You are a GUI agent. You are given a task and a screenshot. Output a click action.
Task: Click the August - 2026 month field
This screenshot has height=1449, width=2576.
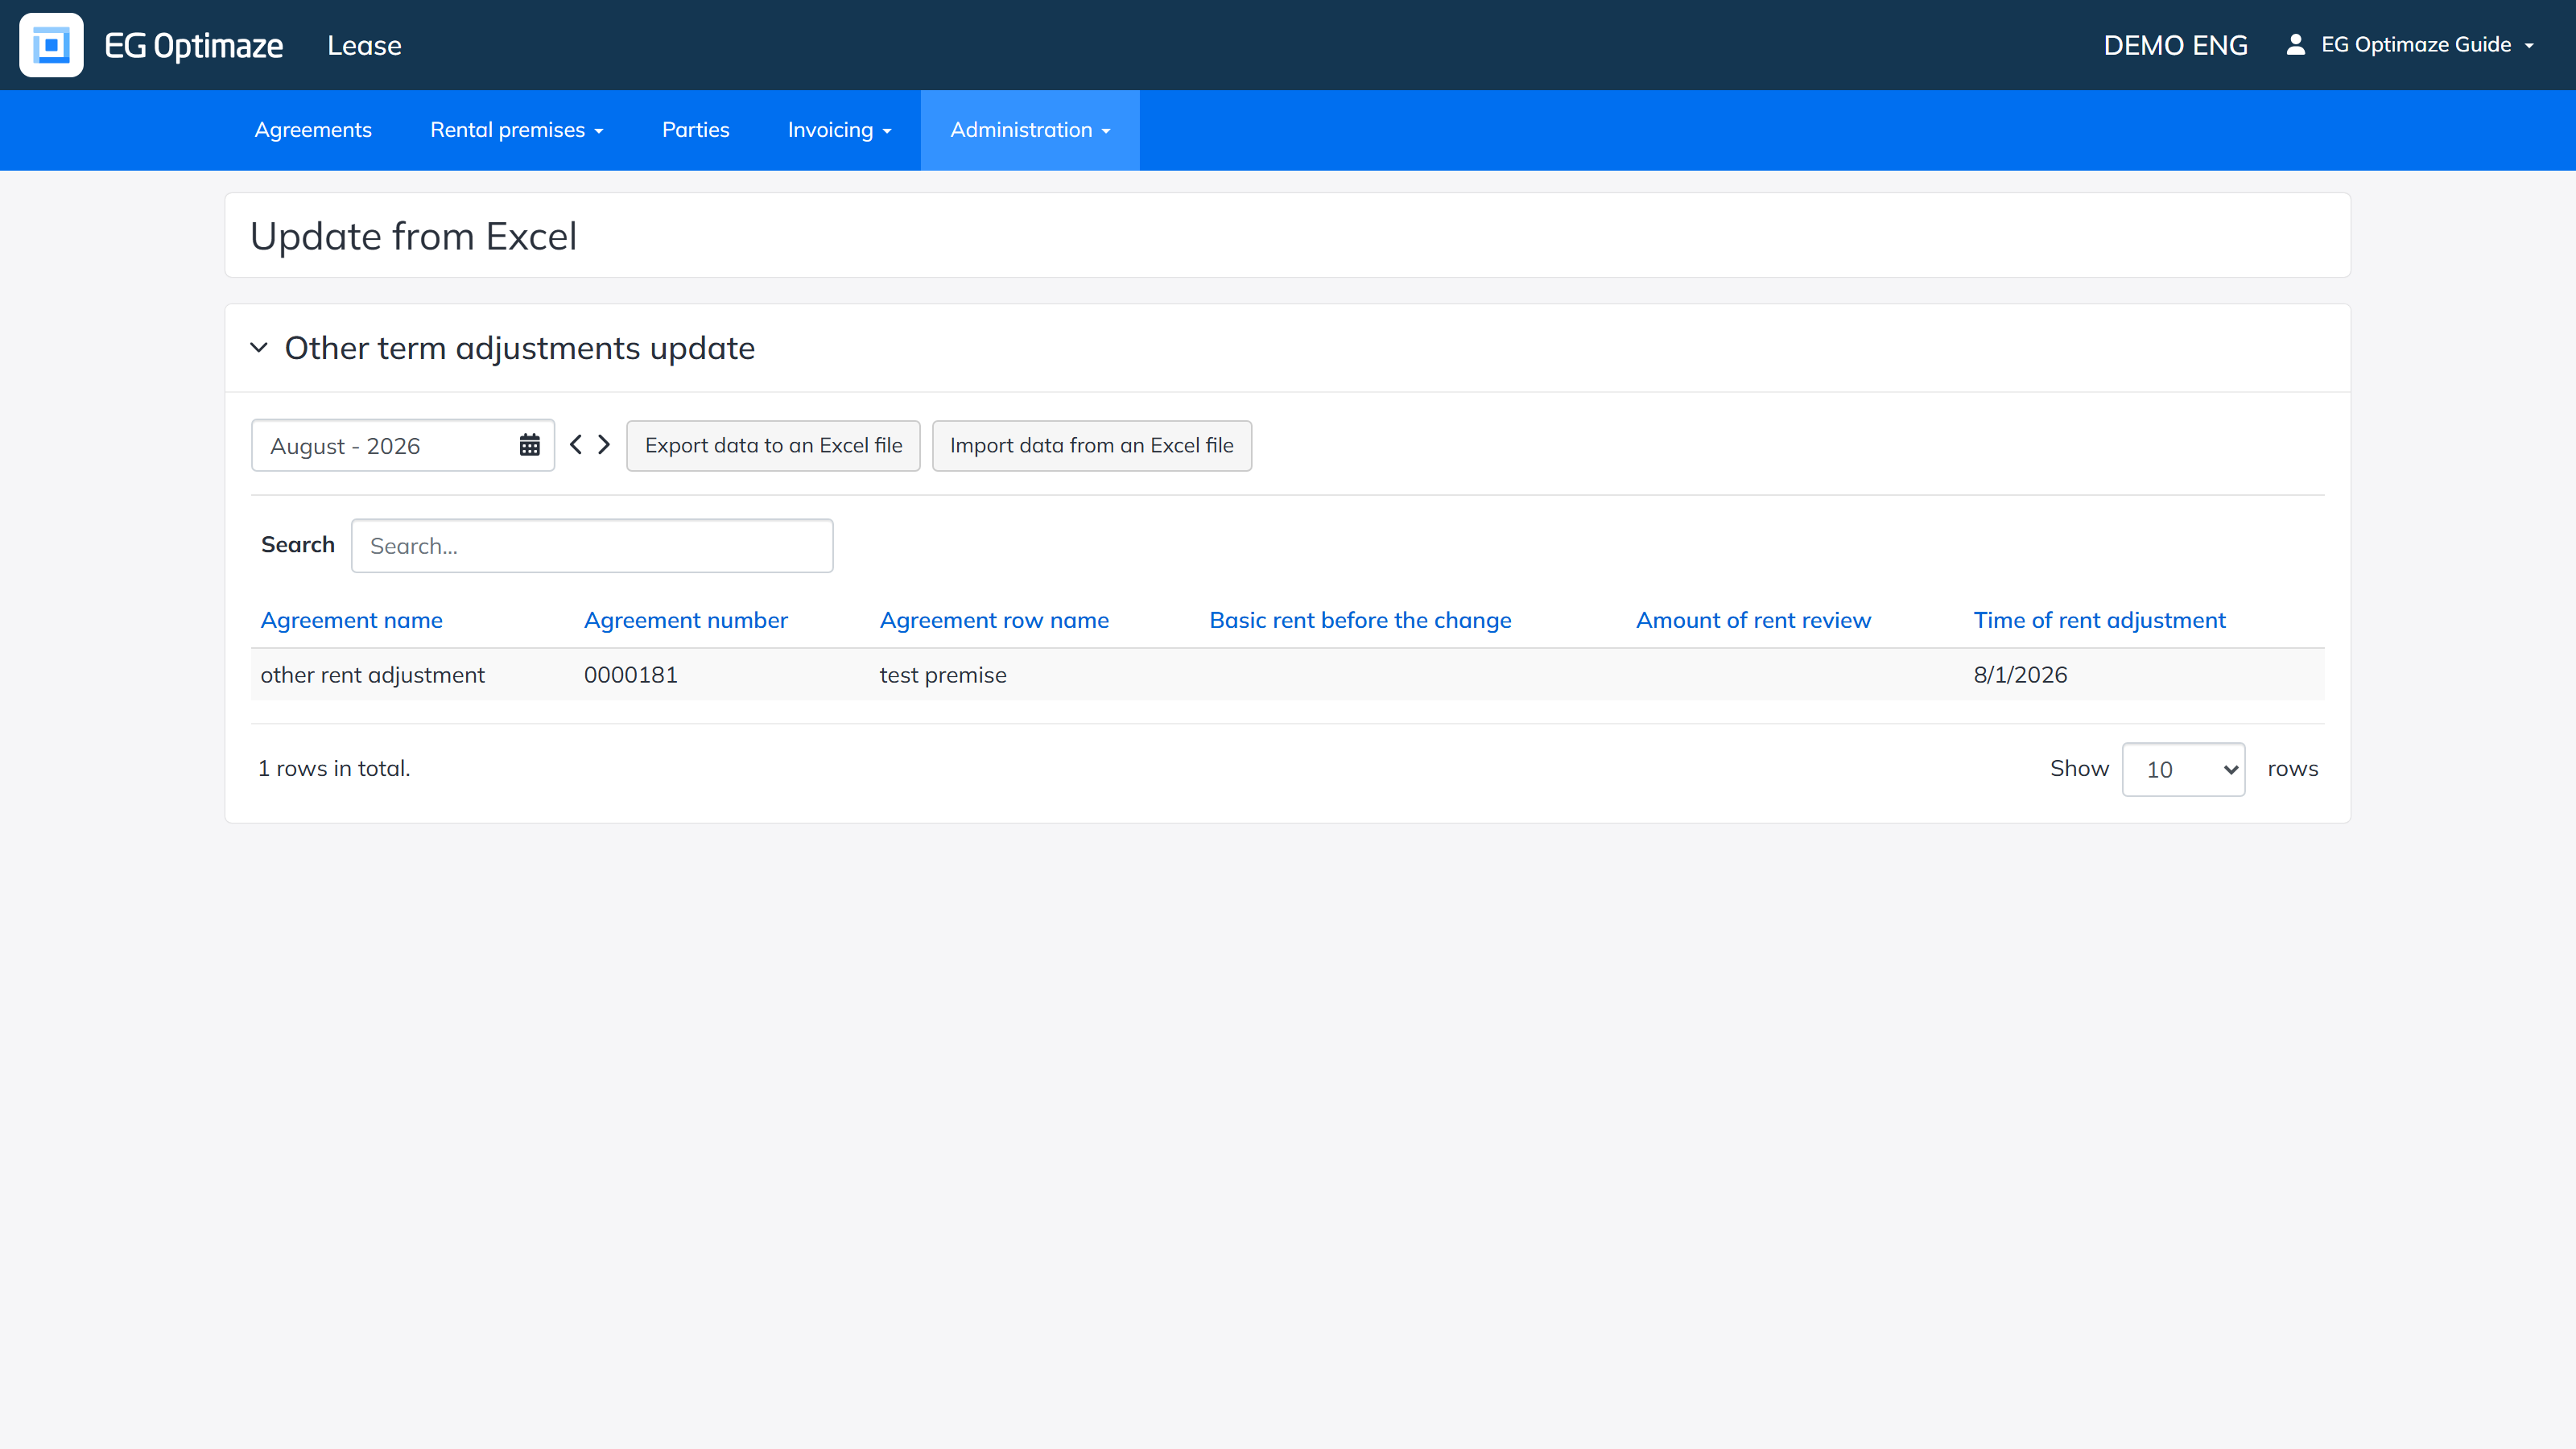[403, 445]
